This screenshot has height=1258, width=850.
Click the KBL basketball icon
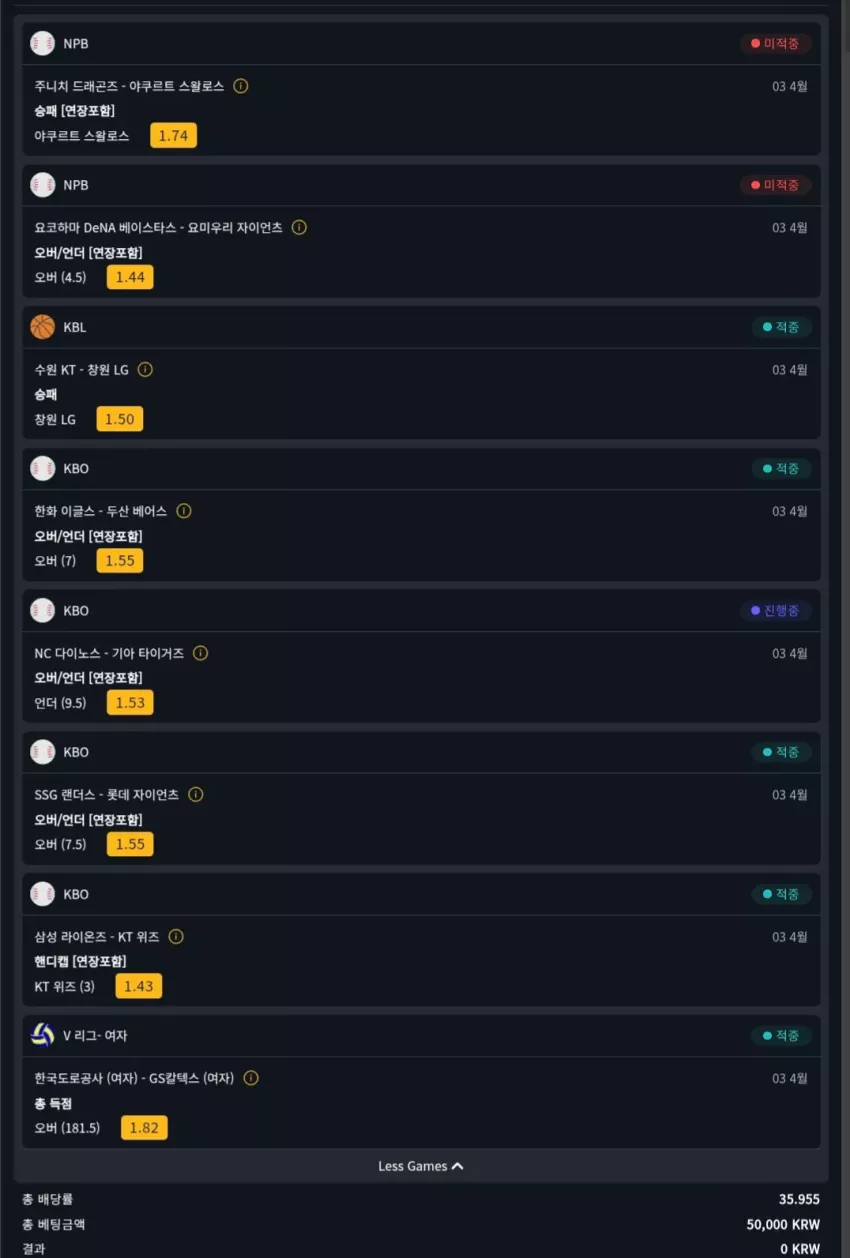[x=42, y=327]
